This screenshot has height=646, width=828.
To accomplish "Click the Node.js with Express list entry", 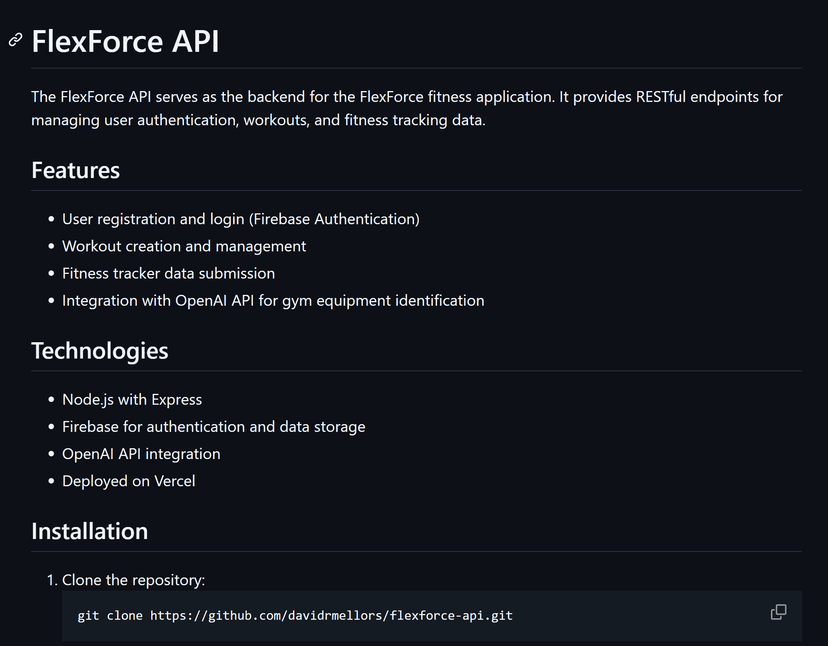I will [132, 398].
